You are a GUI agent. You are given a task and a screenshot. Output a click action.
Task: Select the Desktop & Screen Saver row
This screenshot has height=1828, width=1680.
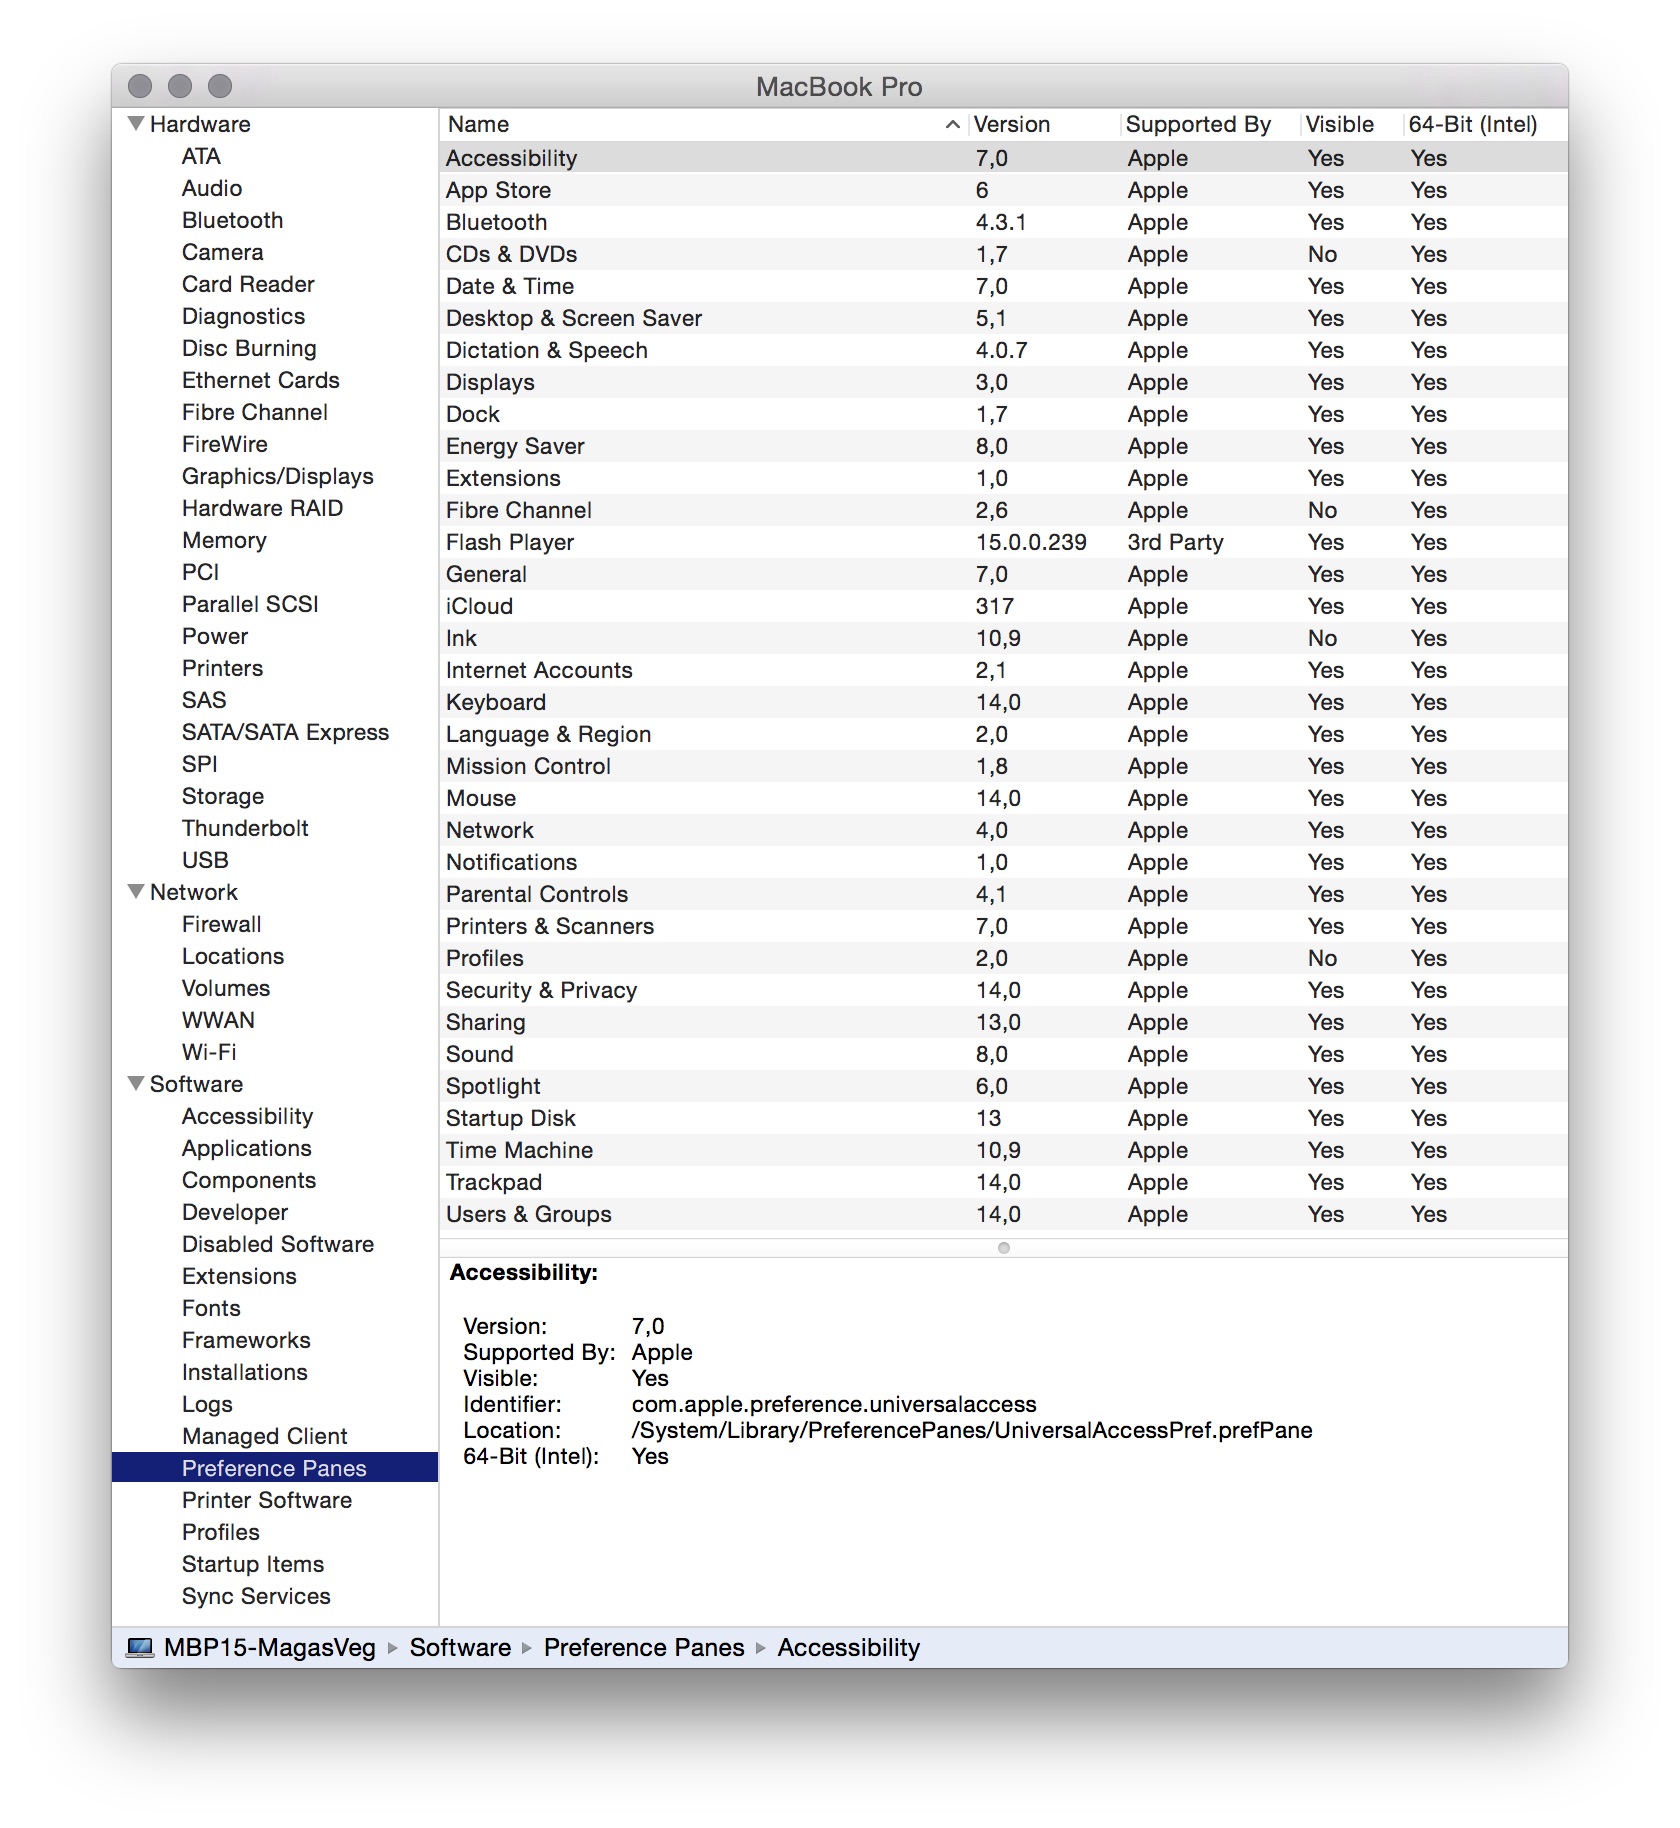pos(1003,318)
